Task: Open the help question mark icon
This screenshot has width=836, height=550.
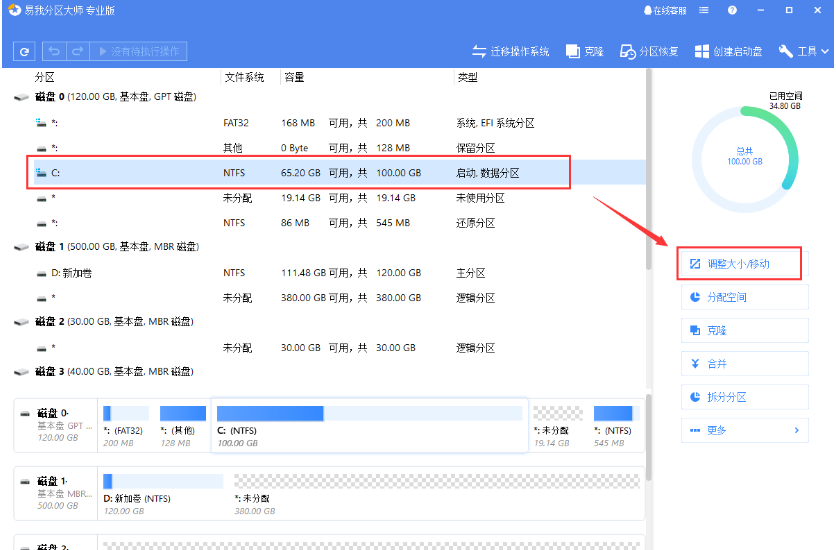Action: (x=732, y=10)
